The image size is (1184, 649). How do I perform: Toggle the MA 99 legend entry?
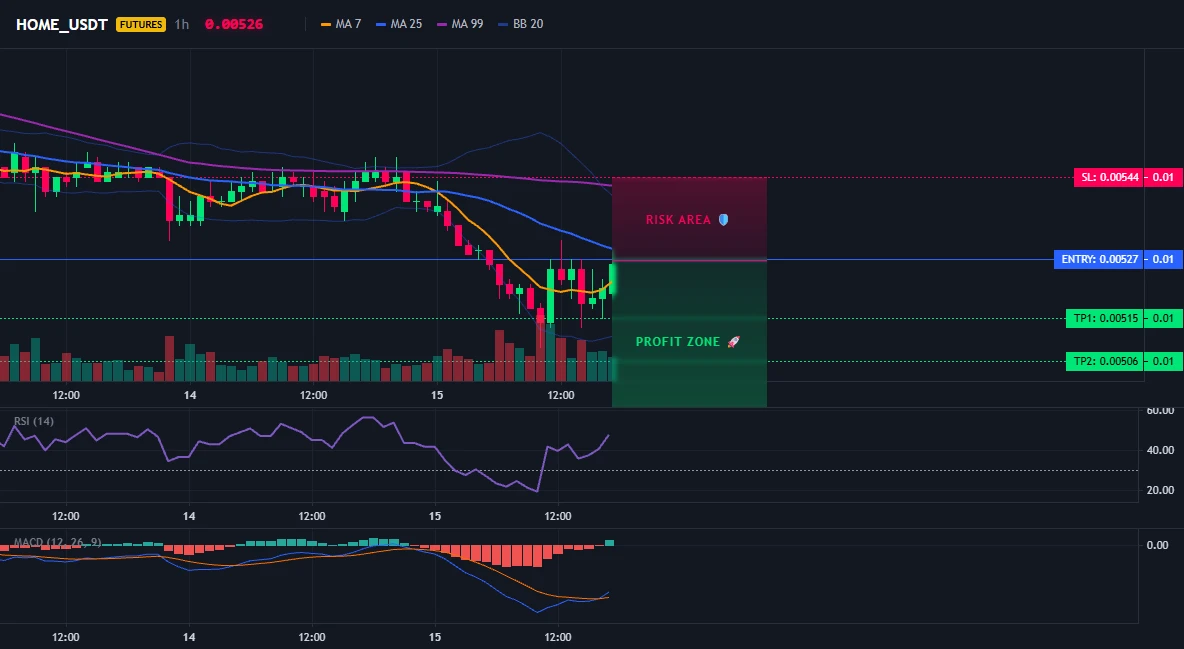pos(460,24)
